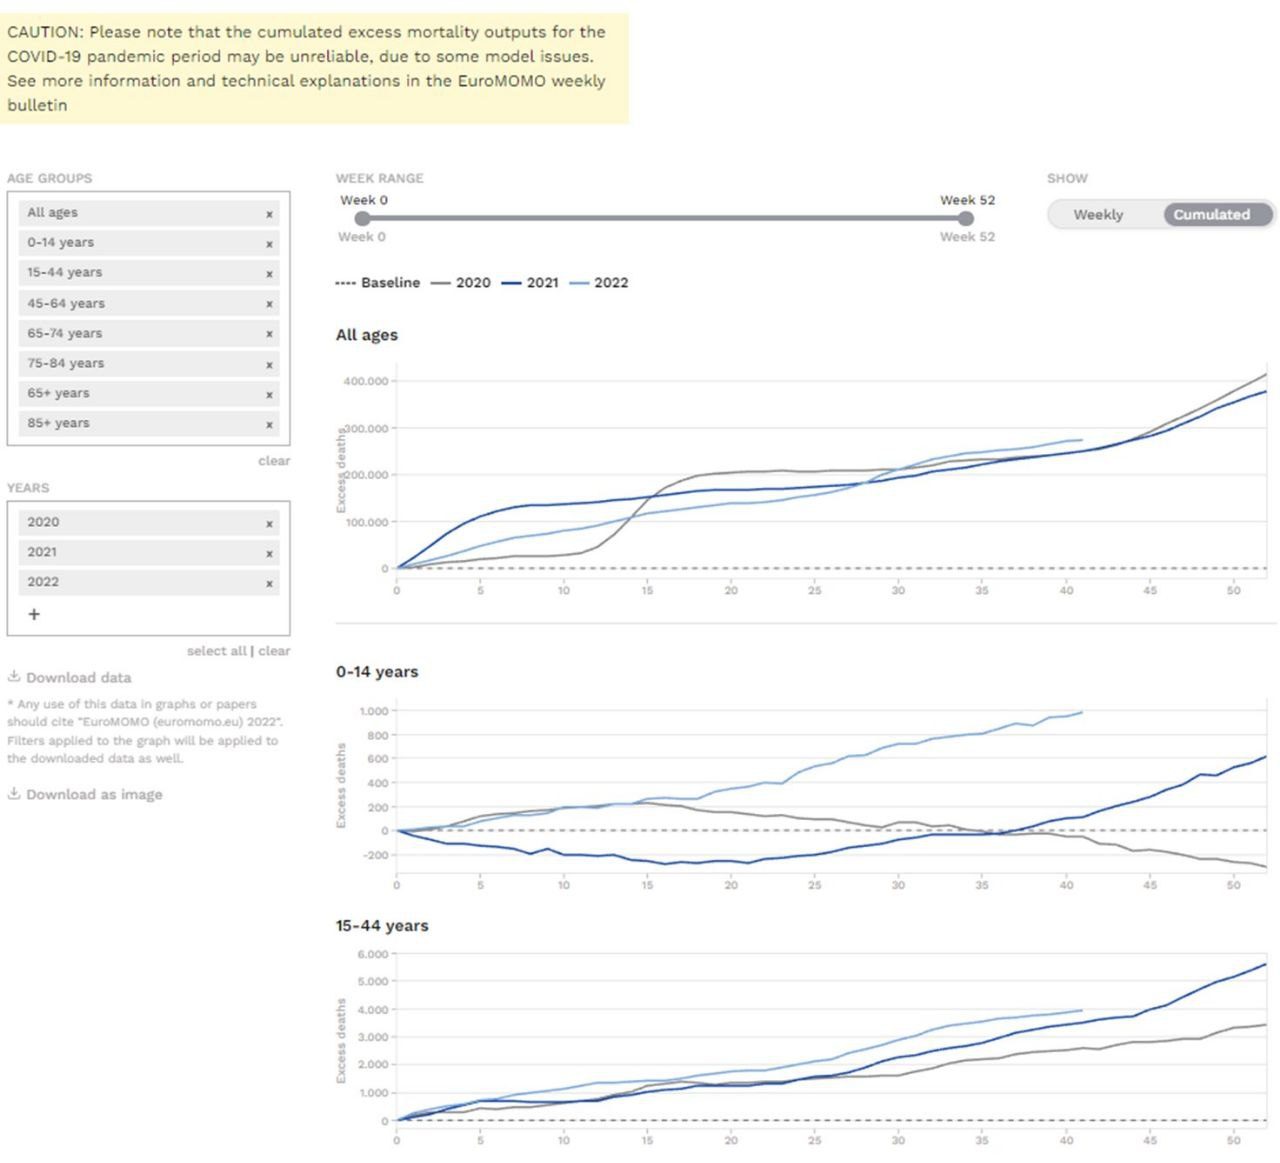Click 'select all' under the Years box
The width and height of the screenshot is (1280, 1163).
click(x=216, y=651)
